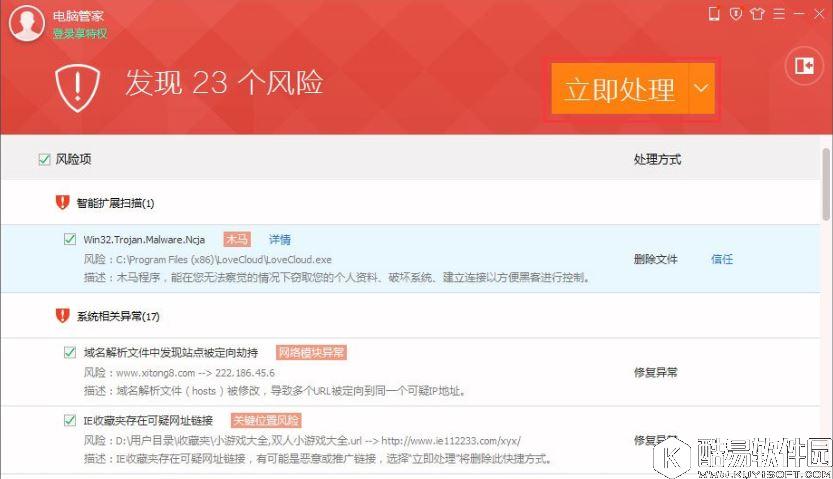Click the 风险项 column header text
This screenshot has width=833, height=479.
(x=73, y=159)
